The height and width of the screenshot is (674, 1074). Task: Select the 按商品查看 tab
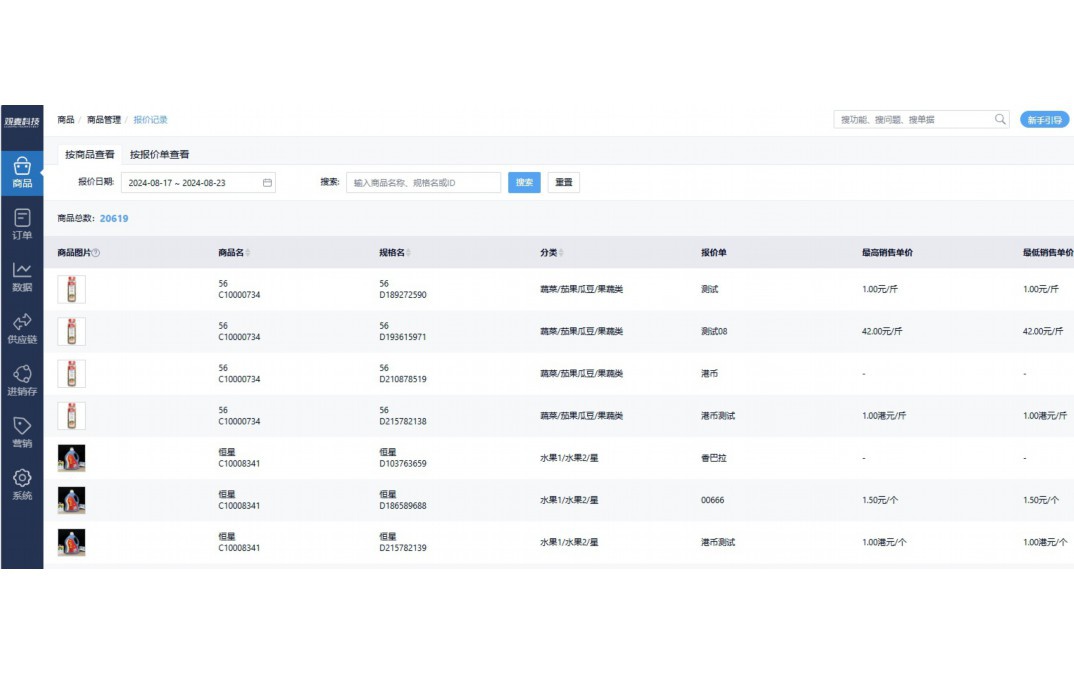click(x=90, y=155)
